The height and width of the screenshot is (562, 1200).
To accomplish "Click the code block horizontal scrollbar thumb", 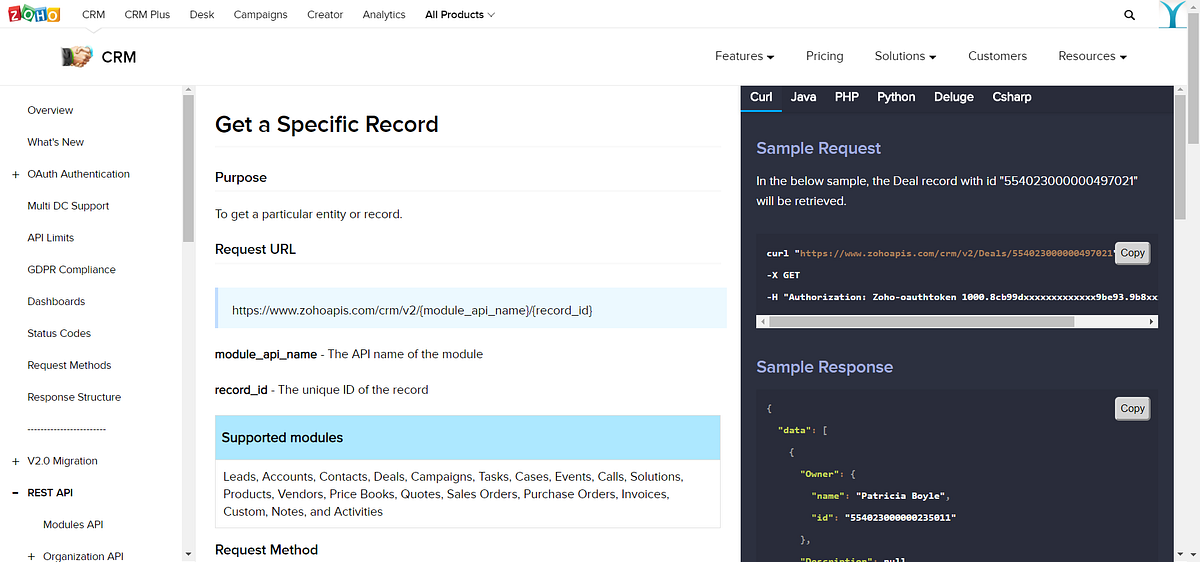I will click(921, 322).
